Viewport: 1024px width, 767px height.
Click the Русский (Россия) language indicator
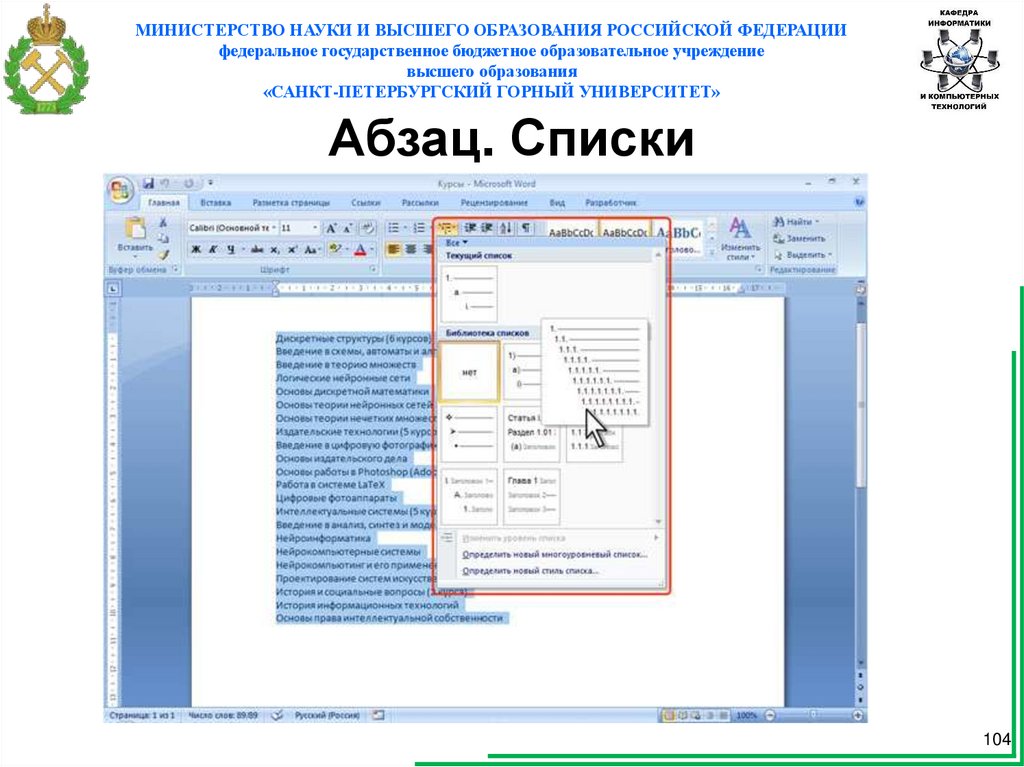(327, 715)
